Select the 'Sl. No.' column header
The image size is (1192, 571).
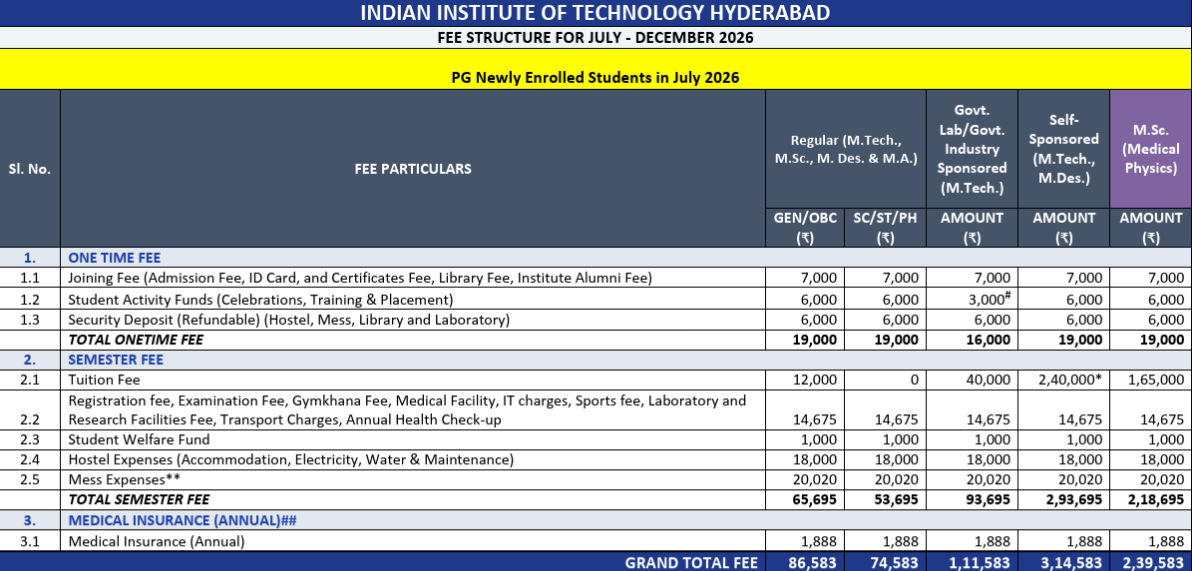pyautogui.click(x=30, y=169)
